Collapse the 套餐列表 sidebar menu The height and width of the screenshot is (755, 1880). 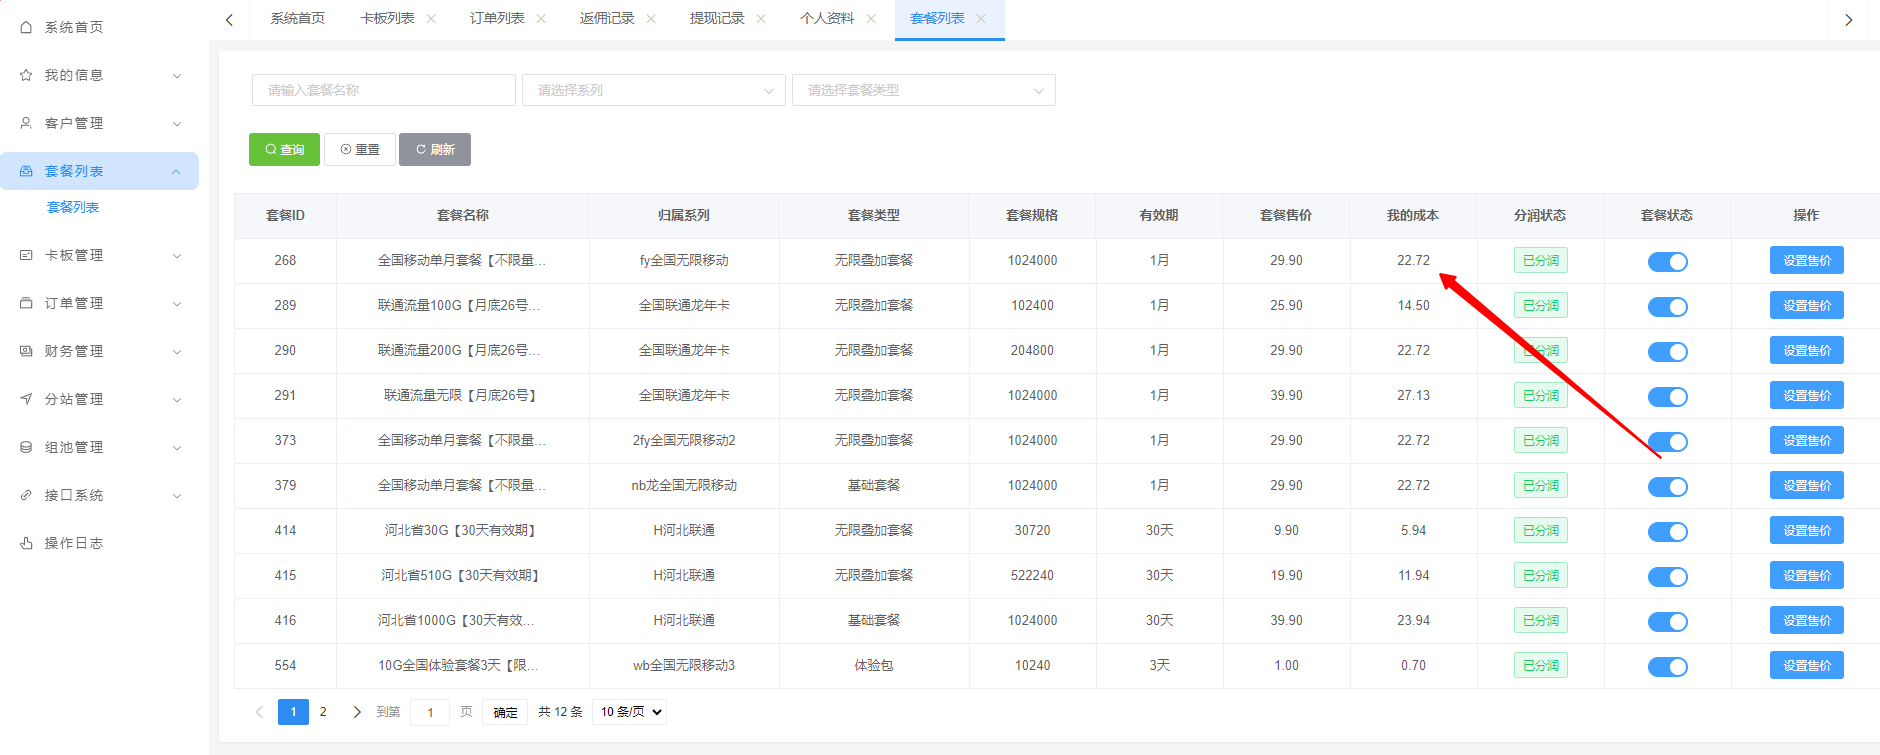(x=177, y=171)
